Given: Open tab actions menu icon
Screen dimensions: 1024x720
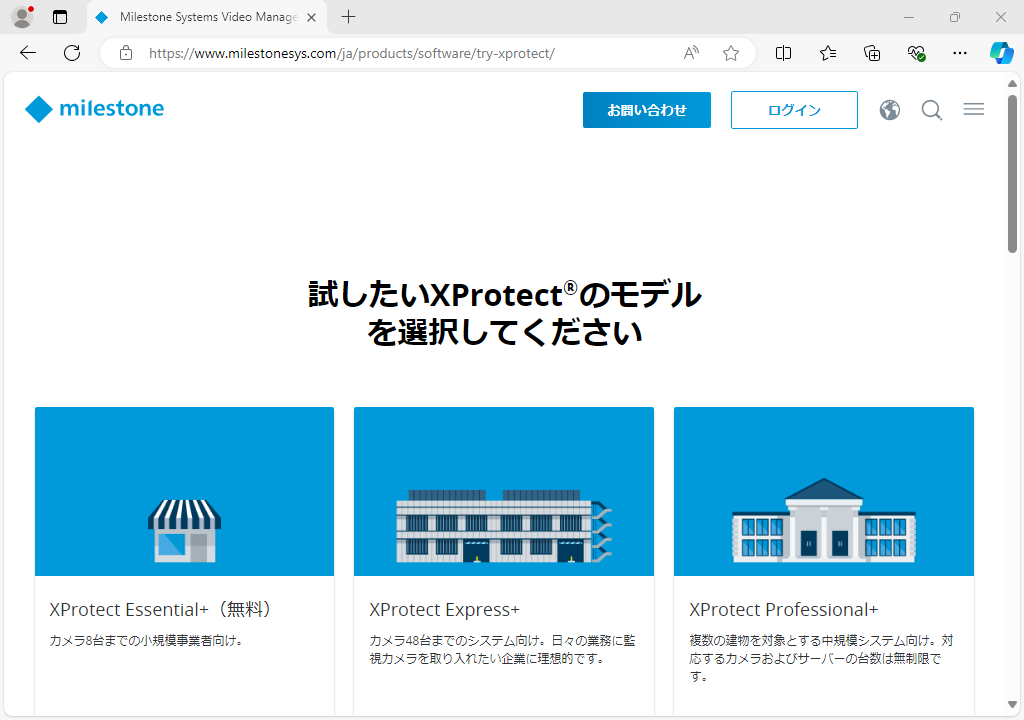Looking at the screenshot, I should (60, 17).
